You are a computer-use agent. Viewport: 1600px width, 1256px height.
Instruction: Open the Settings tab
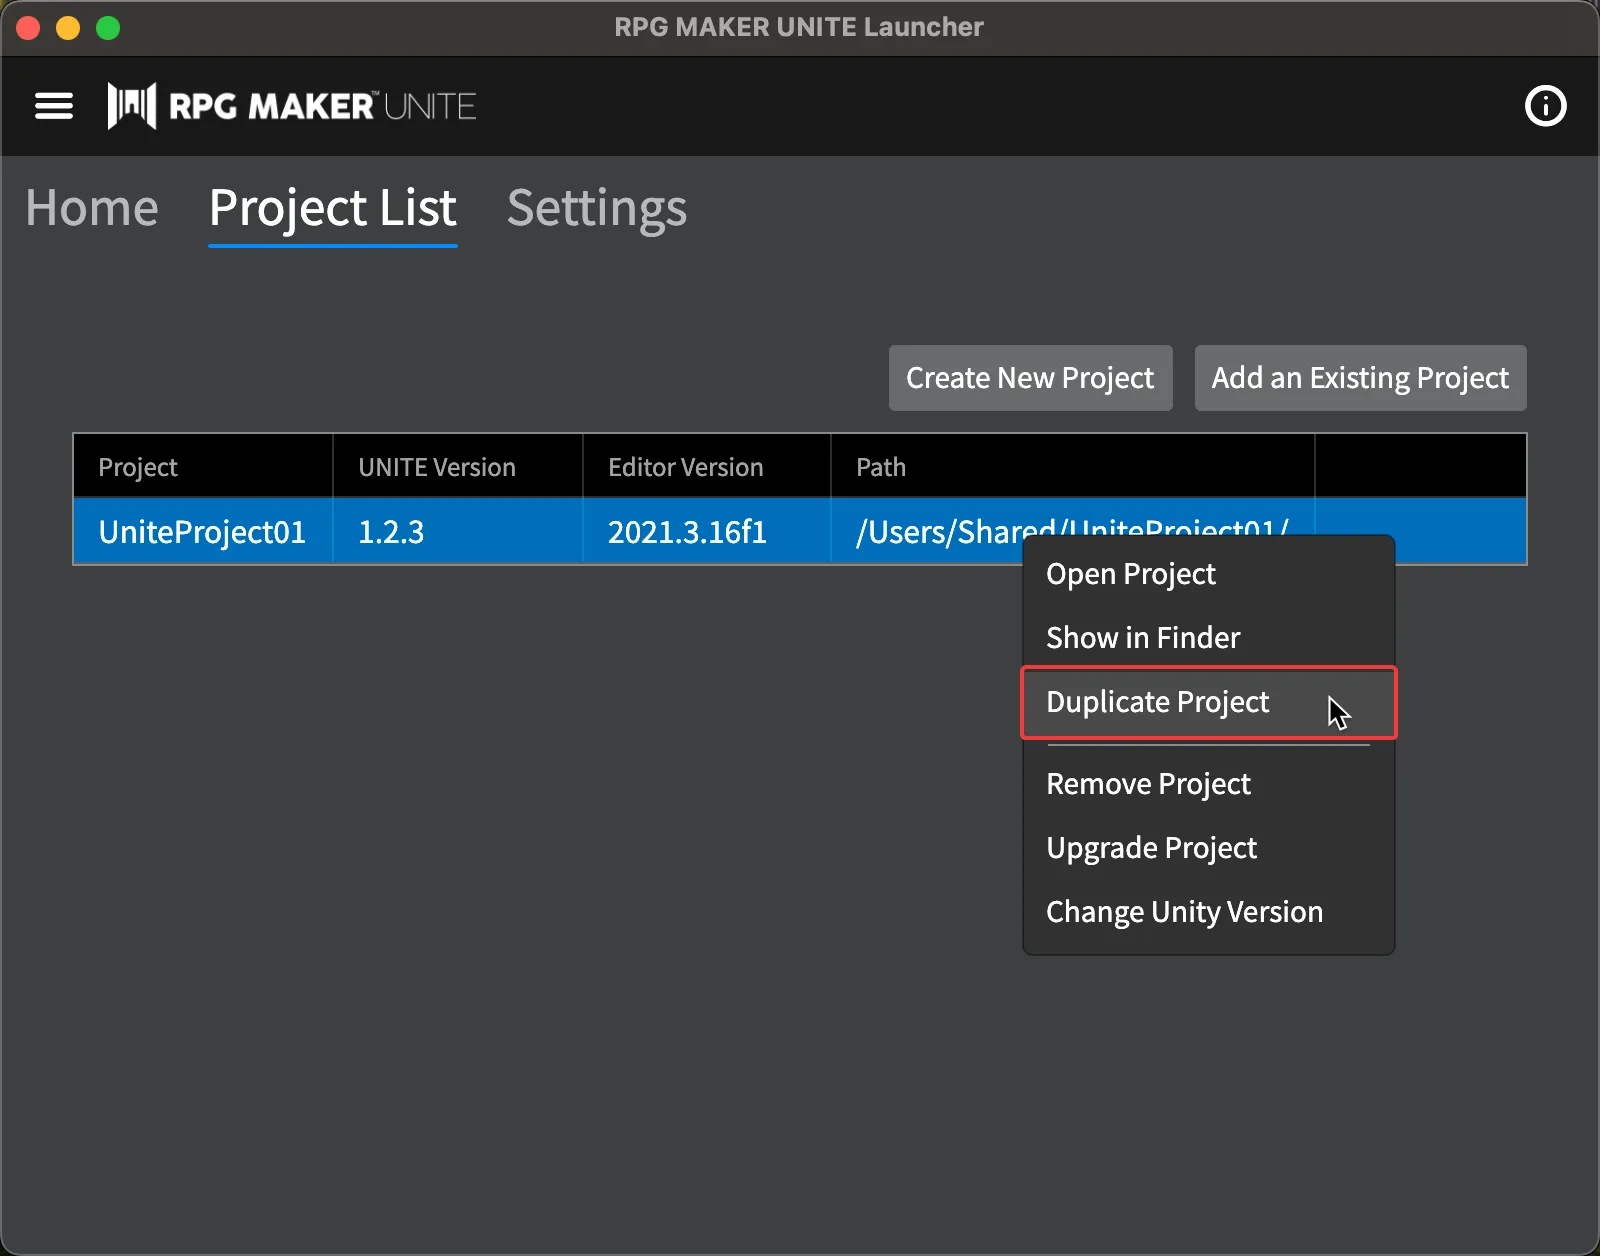click(597, 208)
